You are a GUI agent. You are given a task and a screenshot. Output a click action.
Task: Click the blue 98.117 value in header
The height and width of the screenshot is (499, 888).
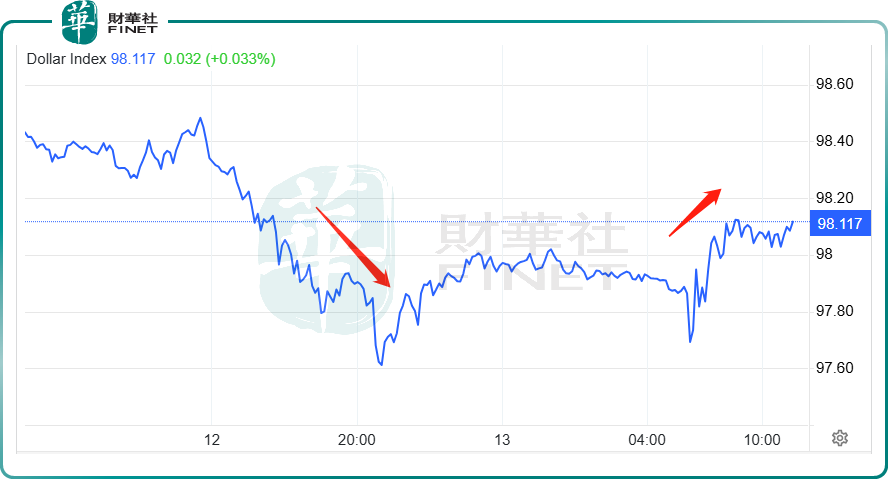[x=133, y=59]
